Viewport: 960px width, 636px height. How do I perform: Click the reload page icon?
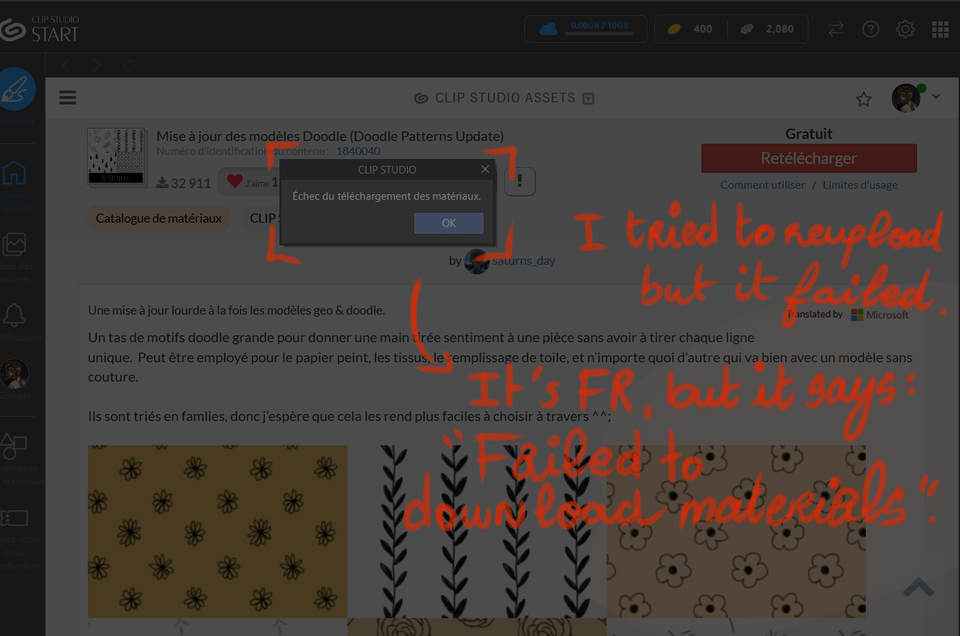click(129, 65)
